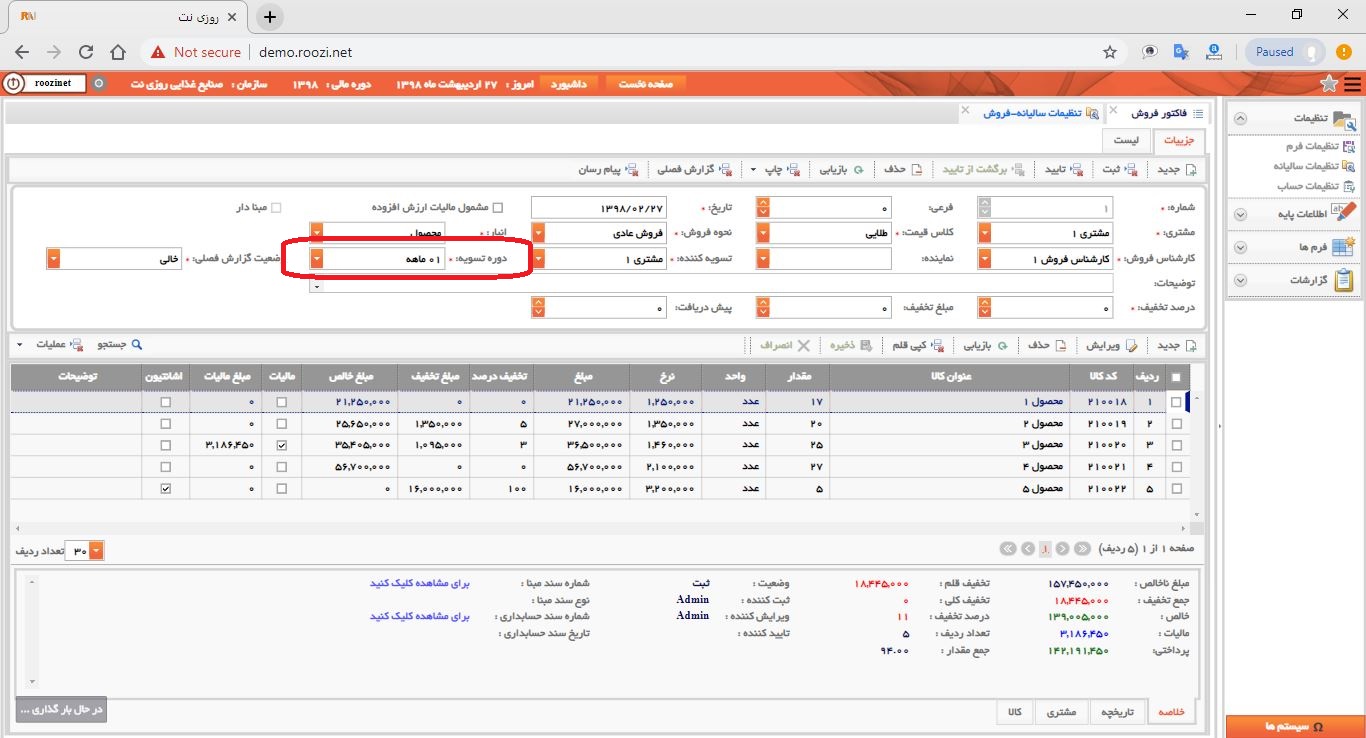Click the عملیات operations icon
The height and width of the screenshot is (738, 1366).
(x=76, y=344)
